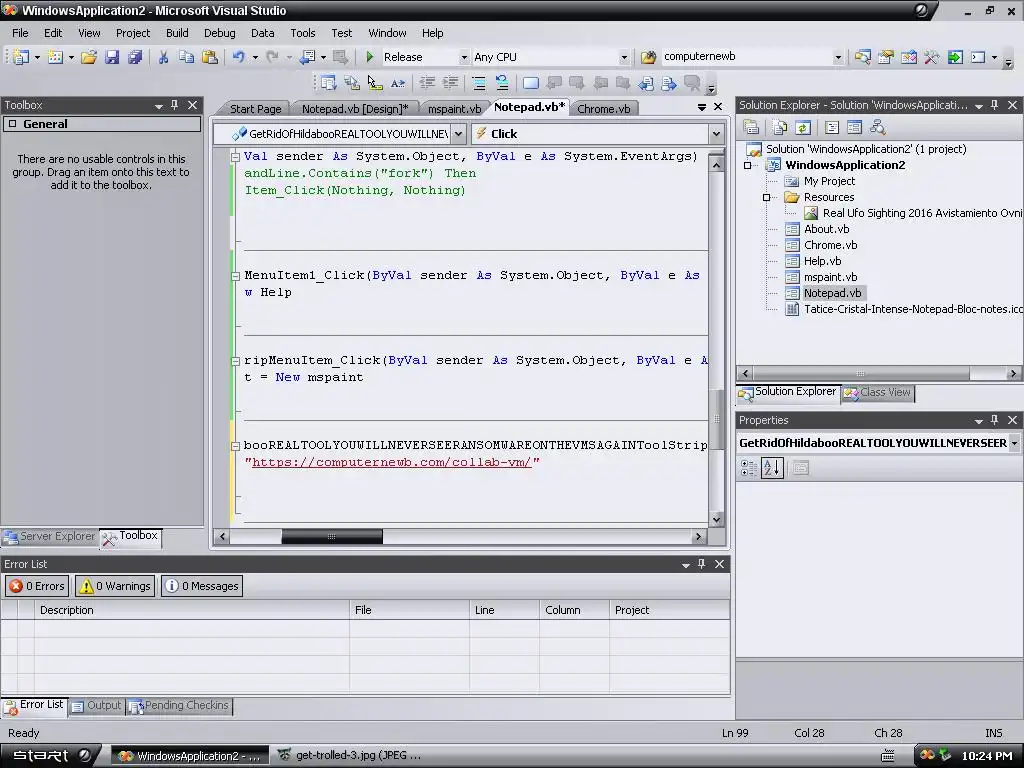Start debugging with the green play icon
Screen dimensions: 1024x768
coord(370,57)
